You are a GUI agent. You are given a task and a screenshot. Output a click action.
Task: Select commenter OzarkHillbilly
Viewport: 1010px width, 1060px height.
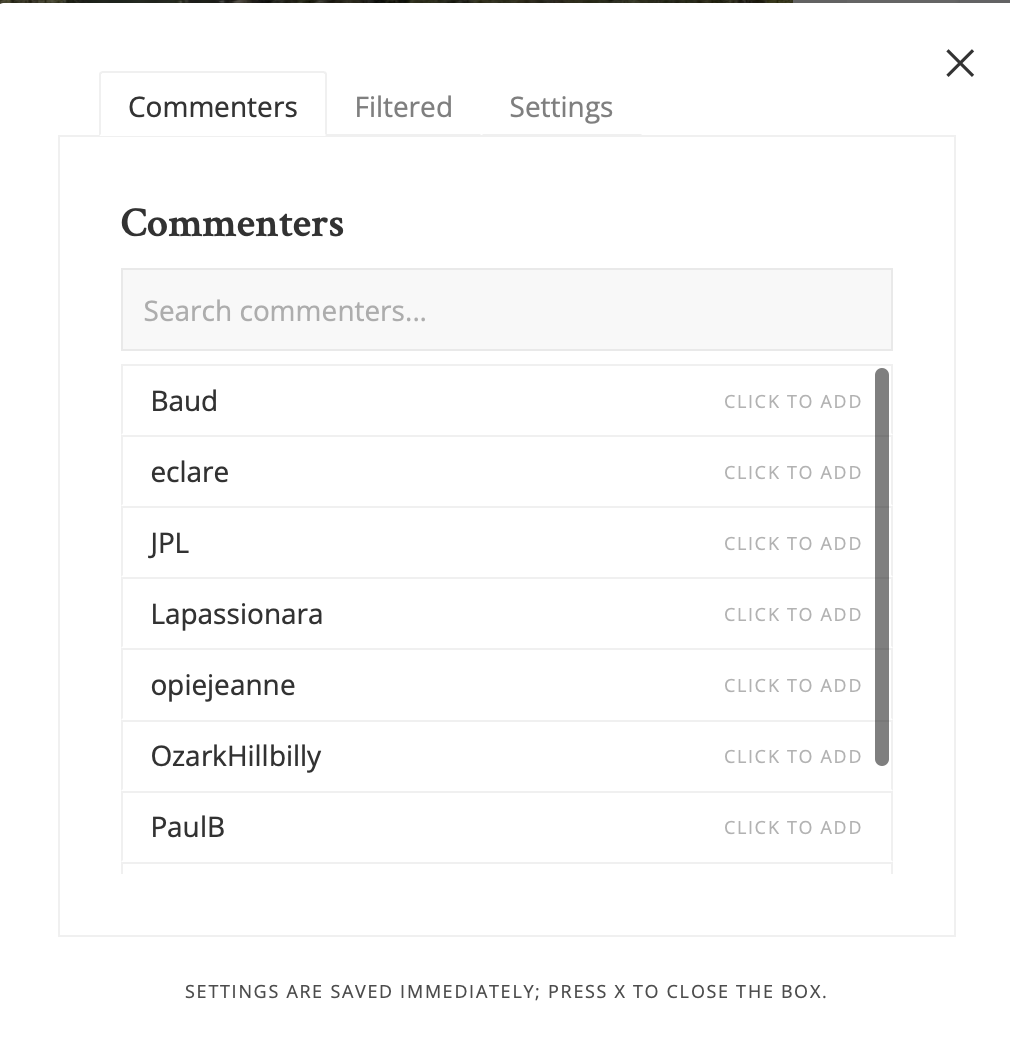[x=236, y=756]
